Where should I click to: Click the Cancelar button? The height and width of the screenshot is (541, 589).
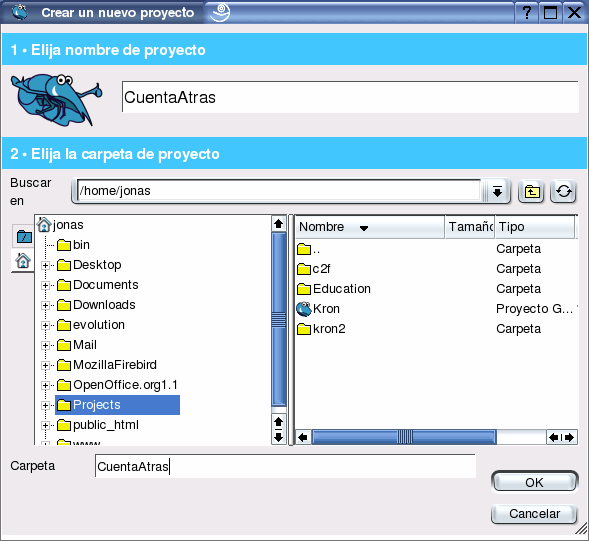pos(534,514)
